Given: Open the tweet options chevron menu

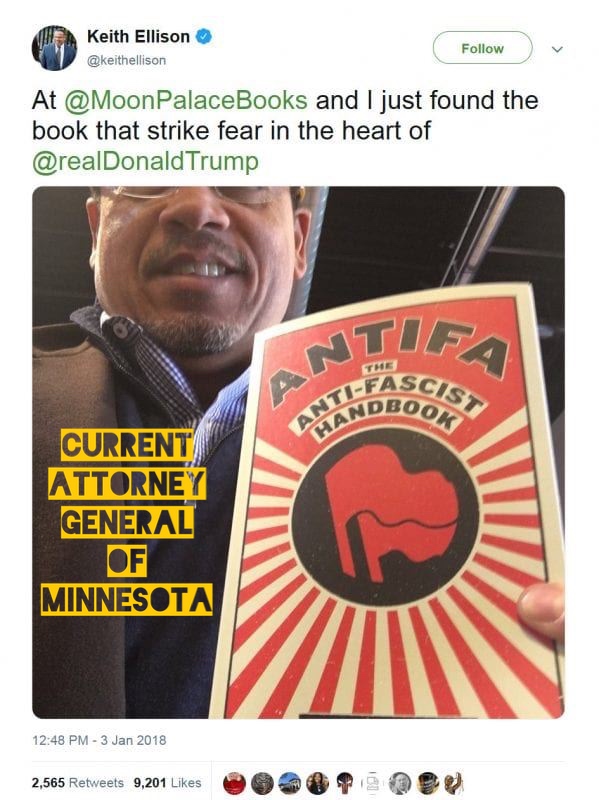Looking at the screenshot, I should [557, 49].
